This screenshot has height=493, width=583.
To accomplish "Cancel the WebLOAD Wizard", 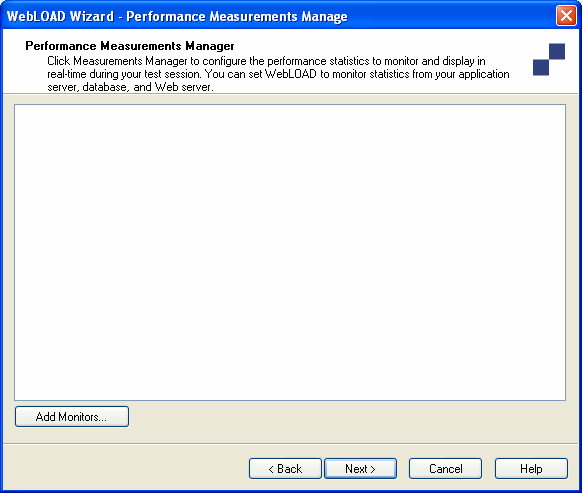I will tap(445, 468).
